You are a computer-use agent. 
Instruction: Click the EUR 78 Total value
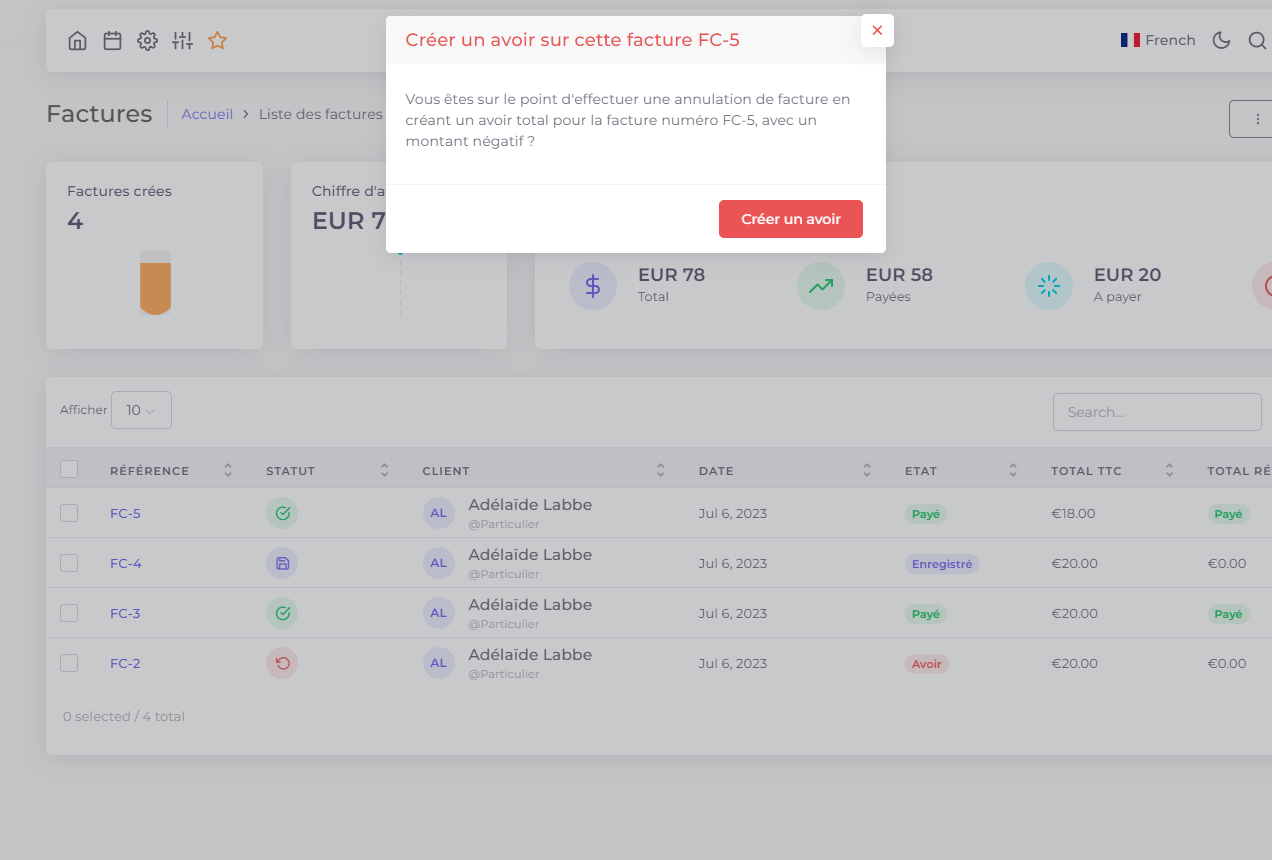[671, 275]
